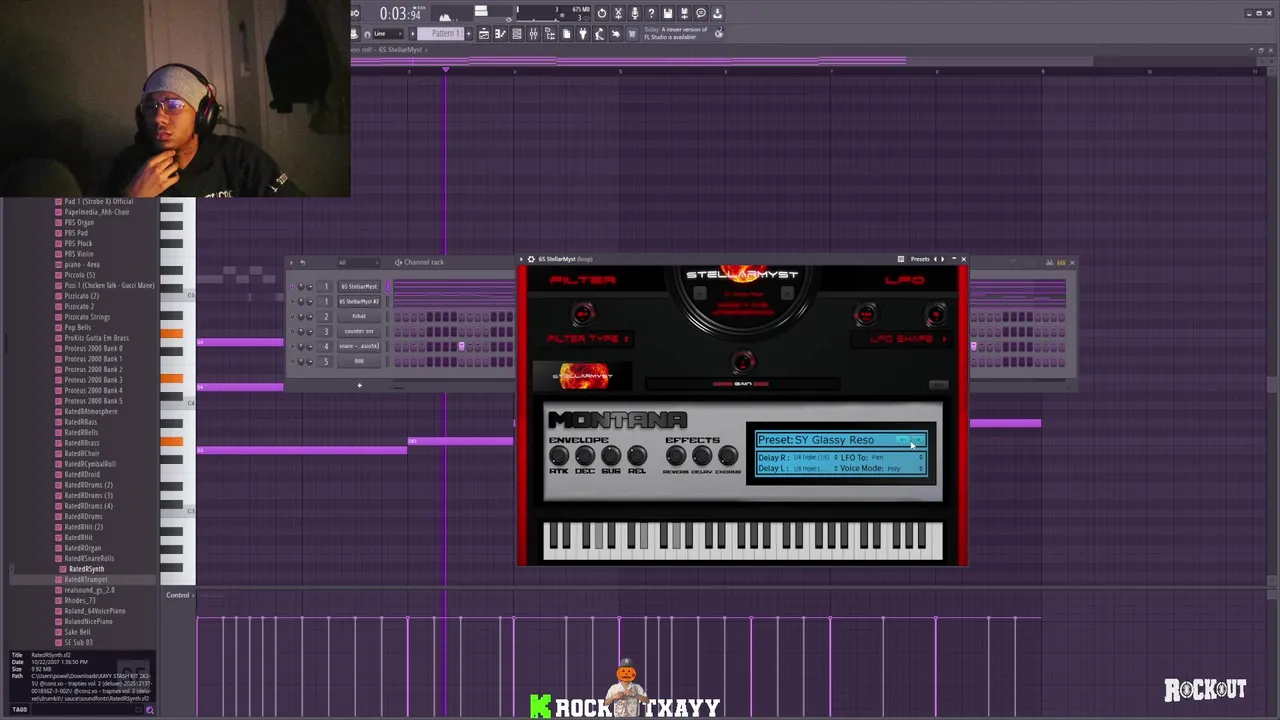Open the Presets menu in the plugin title bar
Screen dimensions: 1280x720
(920, 259)
